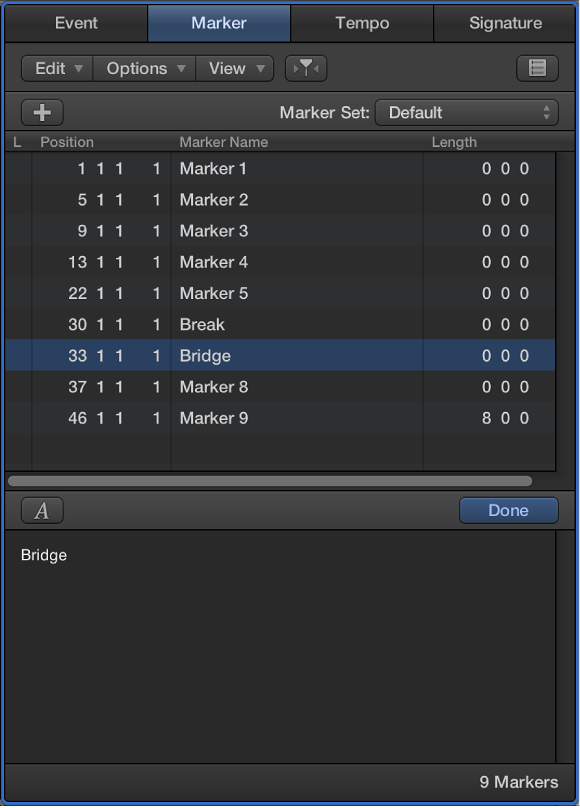Click the Done button
Viewport: 580px width, 808px height.
click(x=508, y=510)
